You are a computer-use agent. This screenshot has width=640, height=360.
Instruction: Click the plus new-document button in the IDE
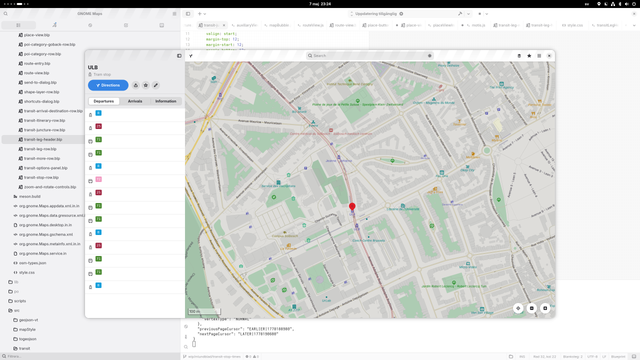(x=200, y=14)
